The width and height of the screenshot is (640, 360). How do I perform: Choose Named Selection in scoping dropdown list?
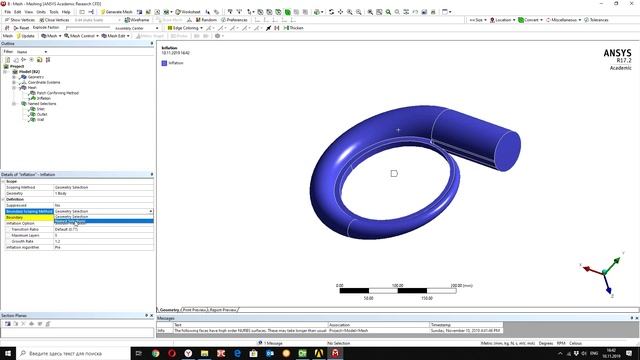104,221
